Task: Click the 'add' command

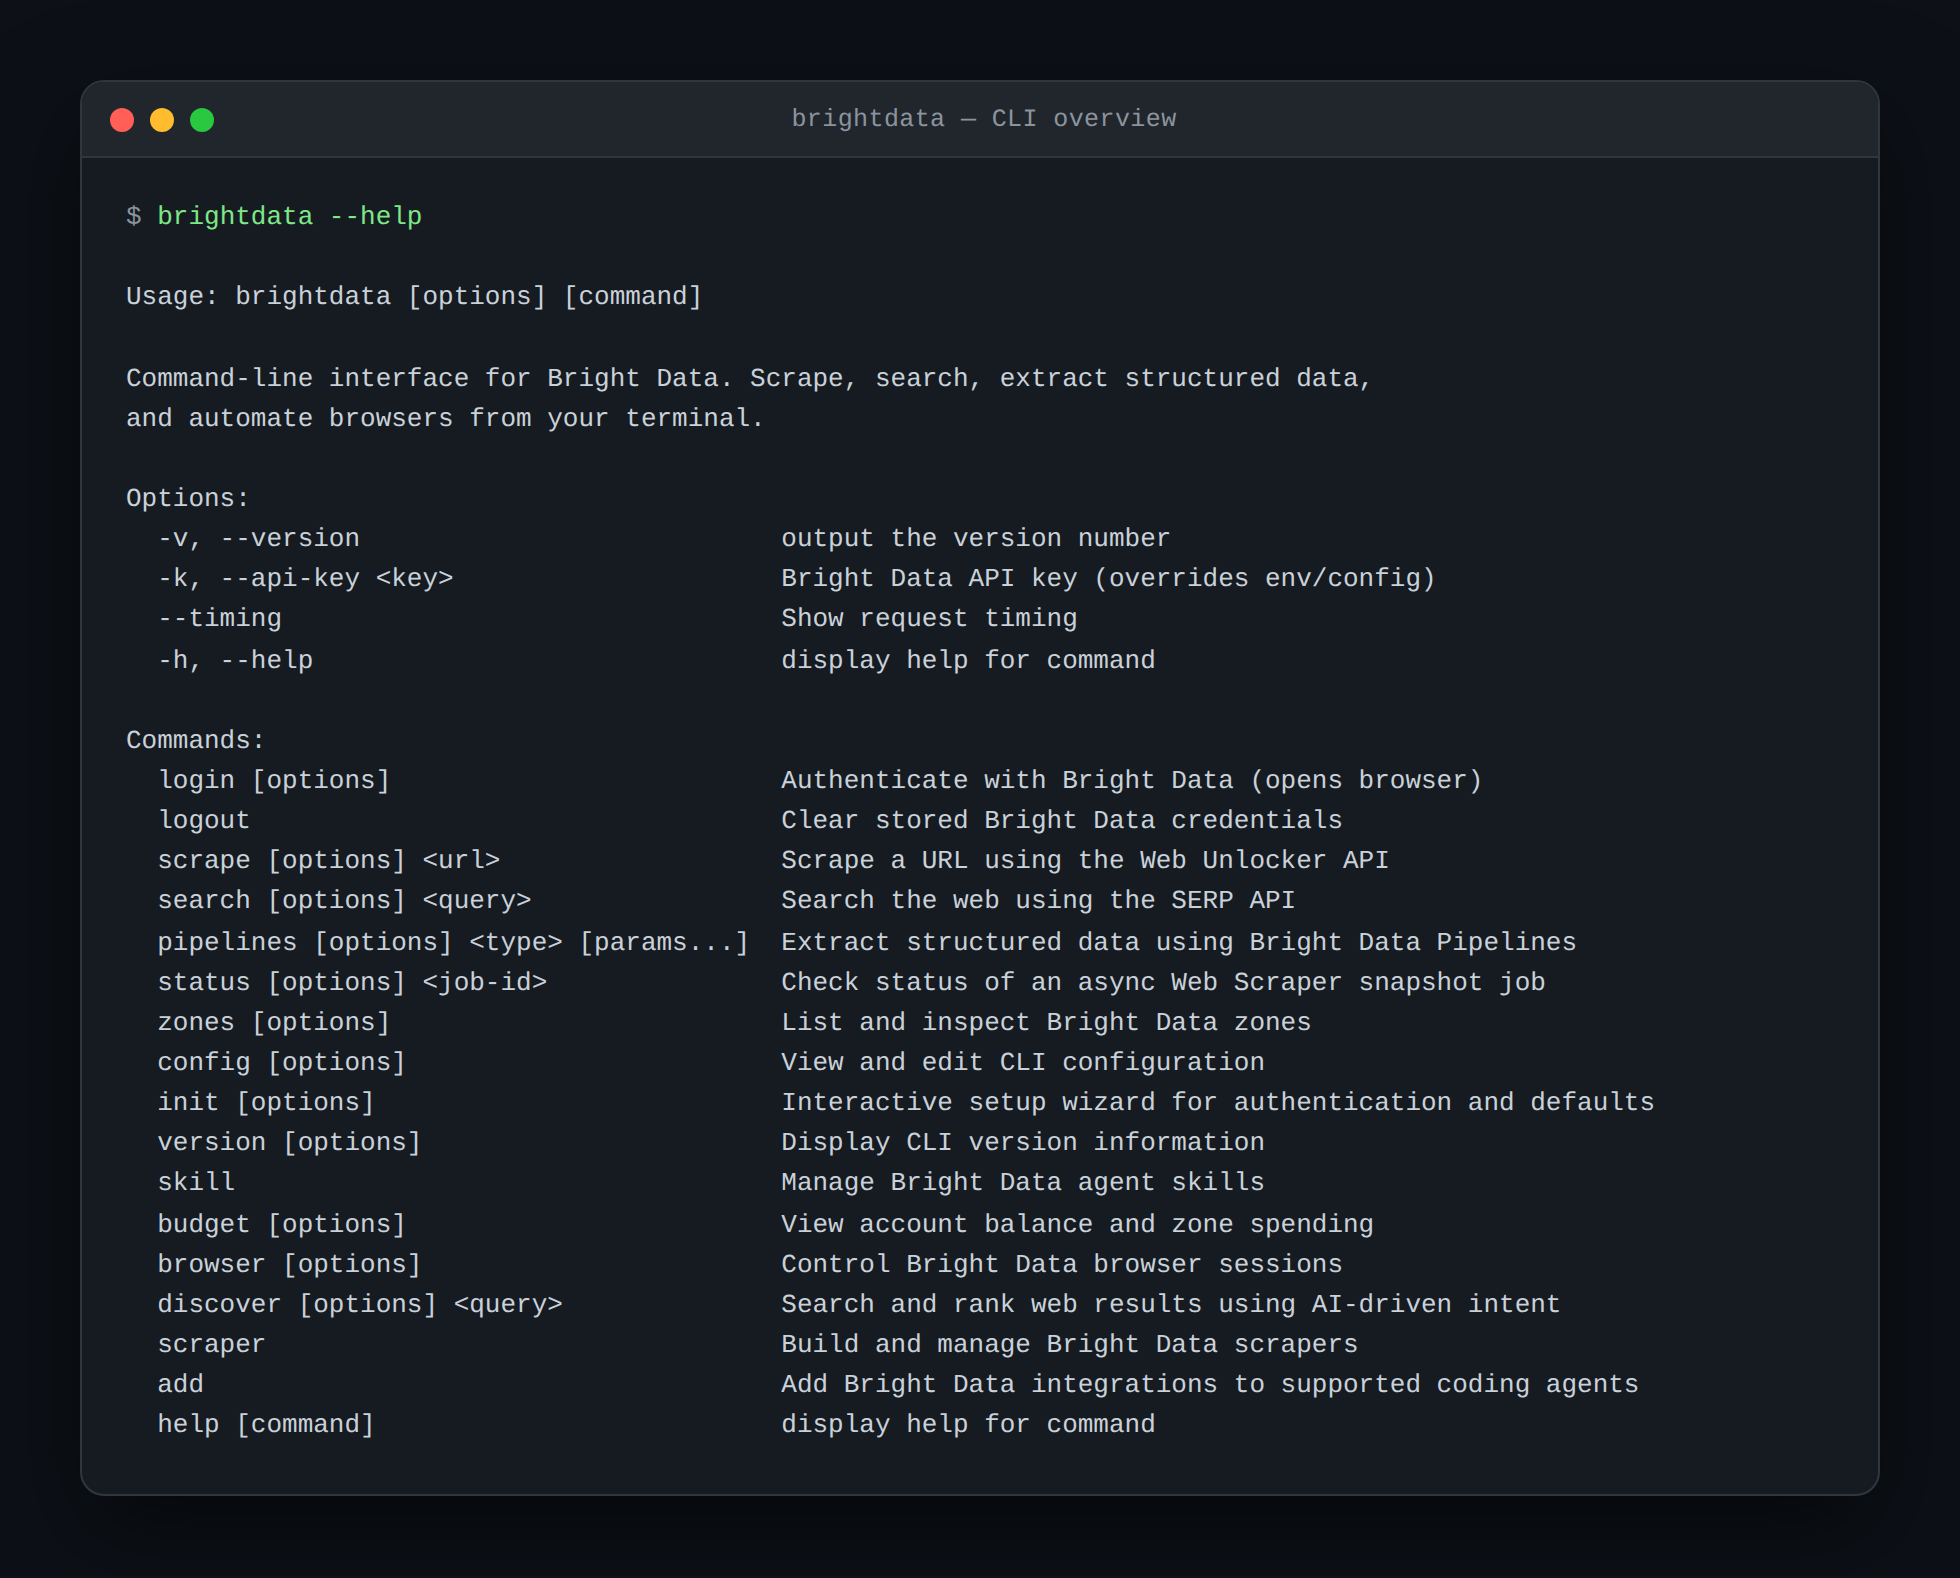Action: [181, 1384]
